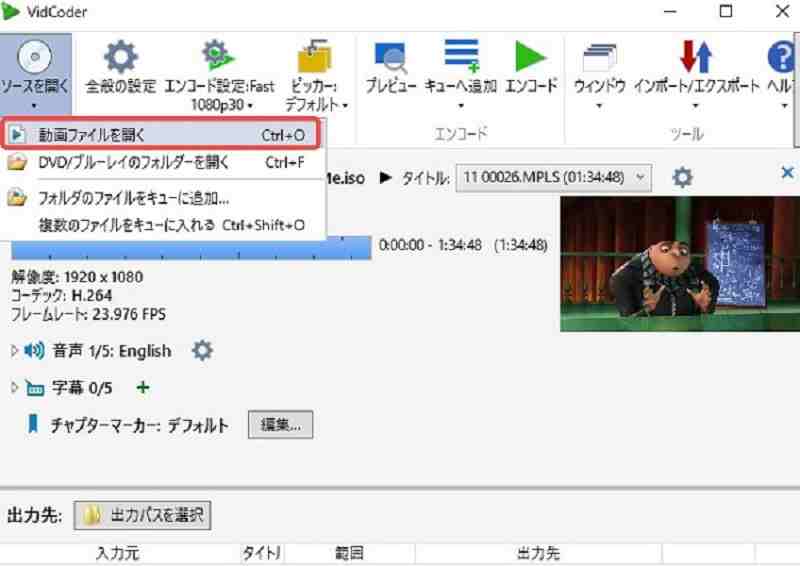Click the gear icon next to 音声 1/5: English
The height and width of the screenshot is (566, 800).
(x=203, y=351)
